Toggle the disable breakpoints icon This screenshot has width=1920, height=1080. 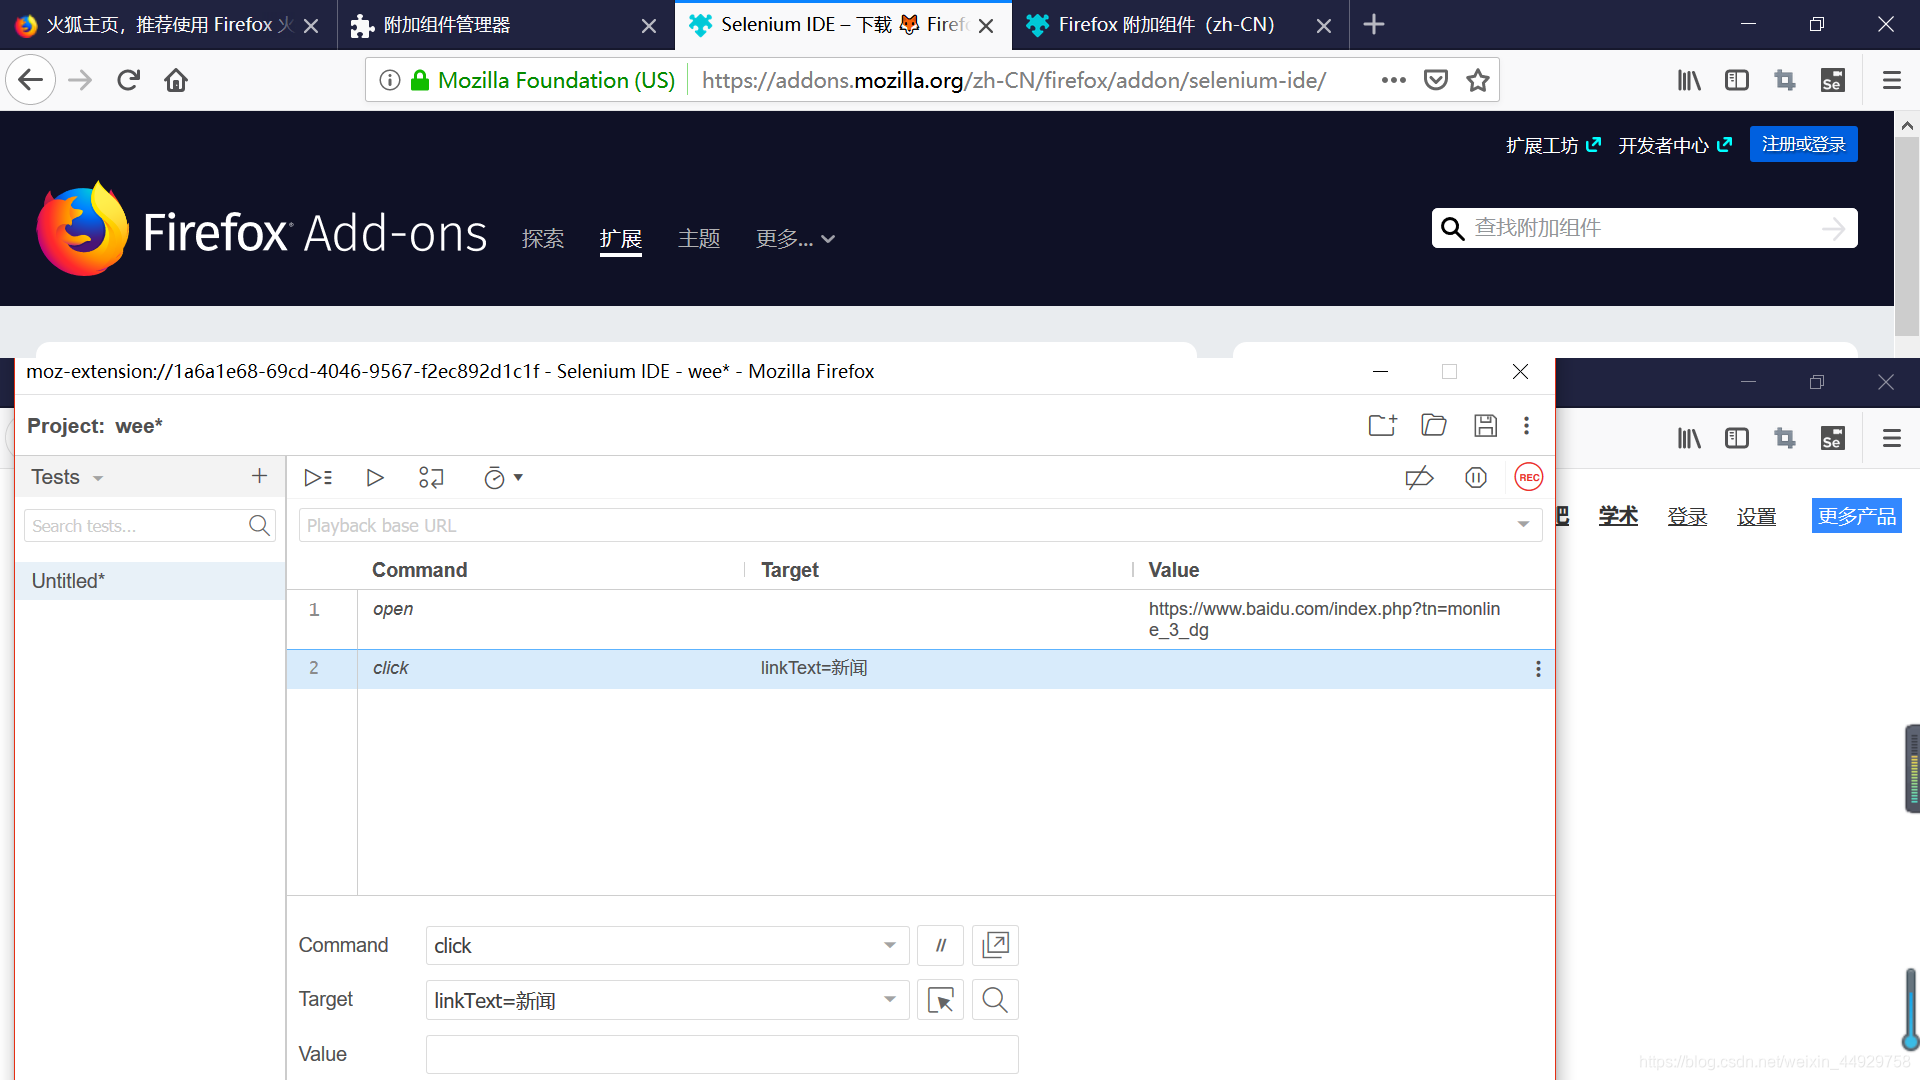tap(1419, 478)
